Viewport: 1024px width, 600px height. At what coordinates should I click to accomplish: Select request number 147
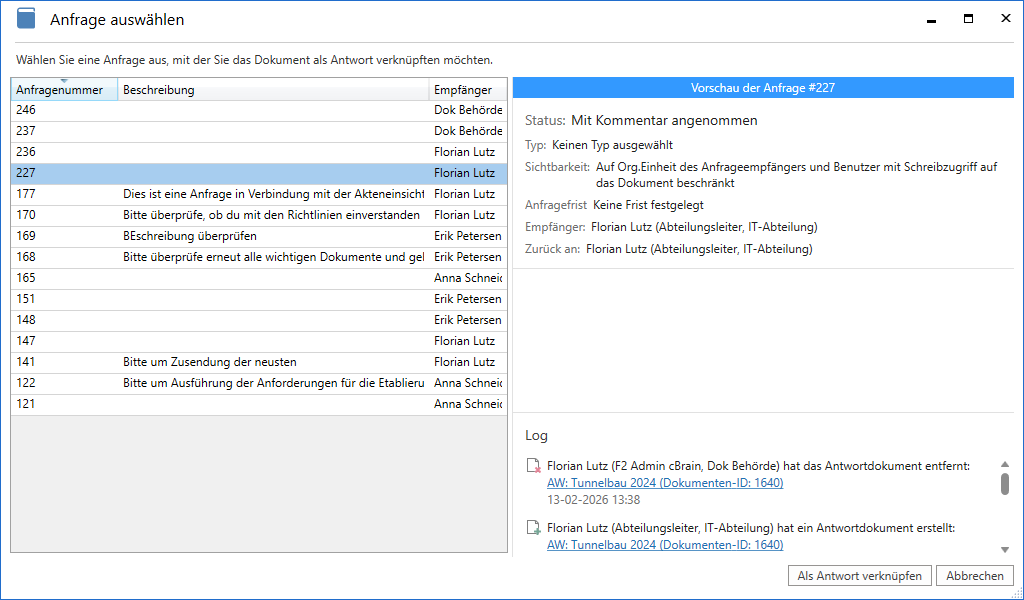point(259,340)
